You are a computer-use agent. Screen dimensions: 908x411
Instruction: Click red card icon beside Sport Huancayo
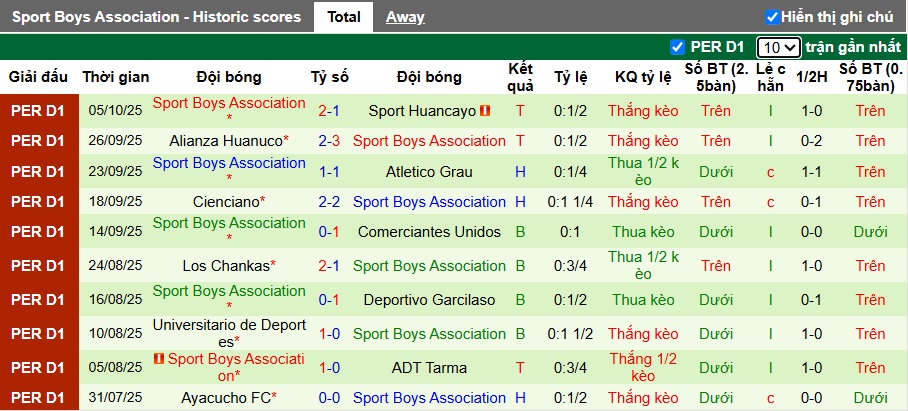tap(485, 111)
